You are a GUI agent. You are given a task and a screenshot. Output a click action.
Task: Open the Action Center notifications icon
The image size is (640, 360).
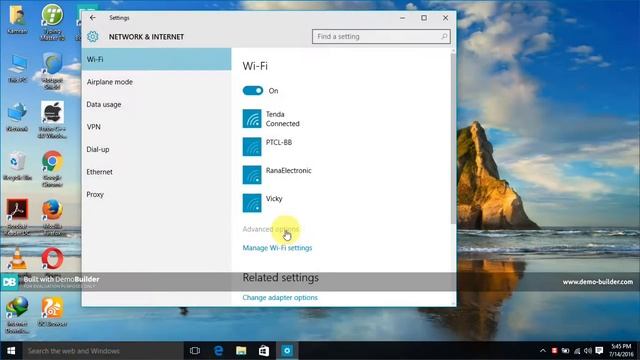coord(599,351)
